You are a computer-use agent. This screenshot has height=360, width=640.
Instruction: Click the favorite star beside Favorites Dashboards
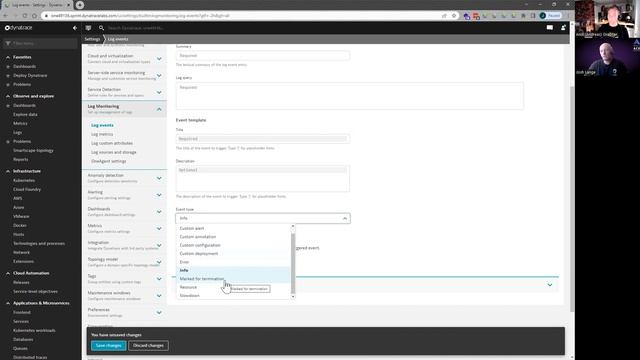click(8, 67)
